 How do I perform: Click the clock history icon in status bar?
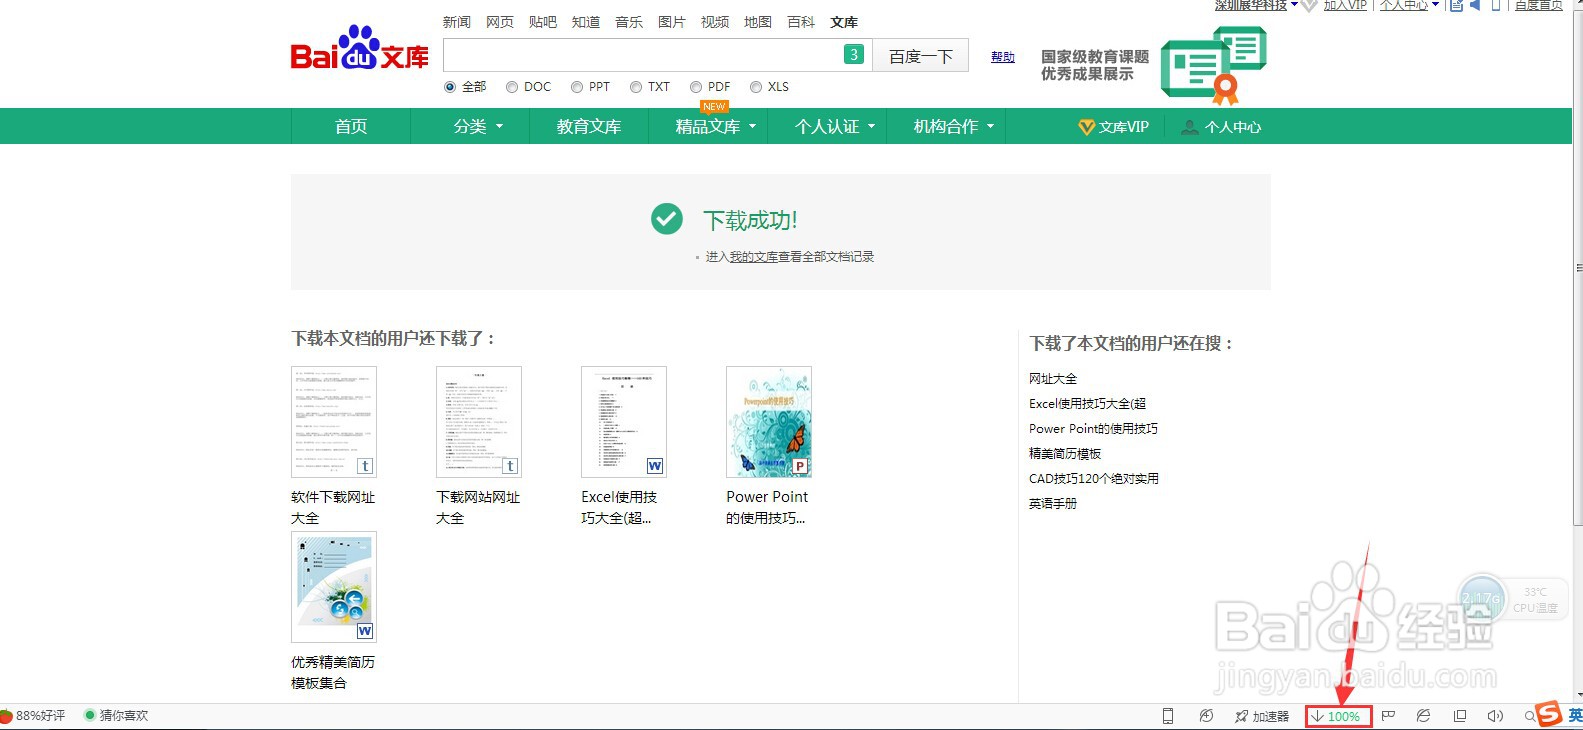click(x=1206, y=716)
